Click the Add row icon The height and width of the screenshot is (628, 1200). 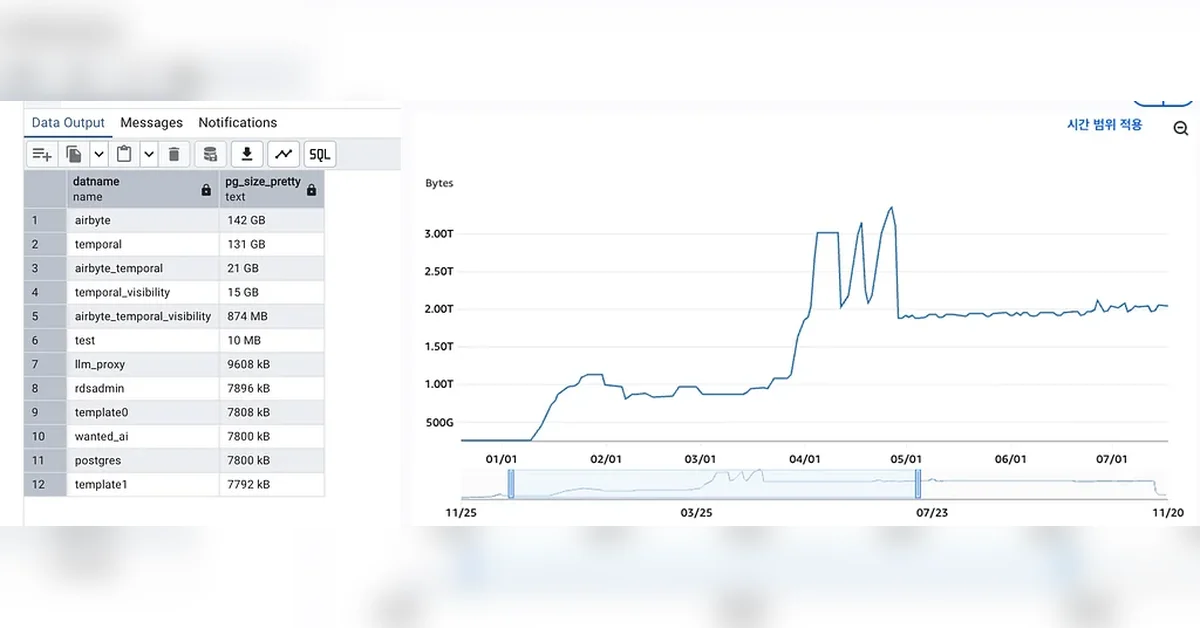click(42, 154)
